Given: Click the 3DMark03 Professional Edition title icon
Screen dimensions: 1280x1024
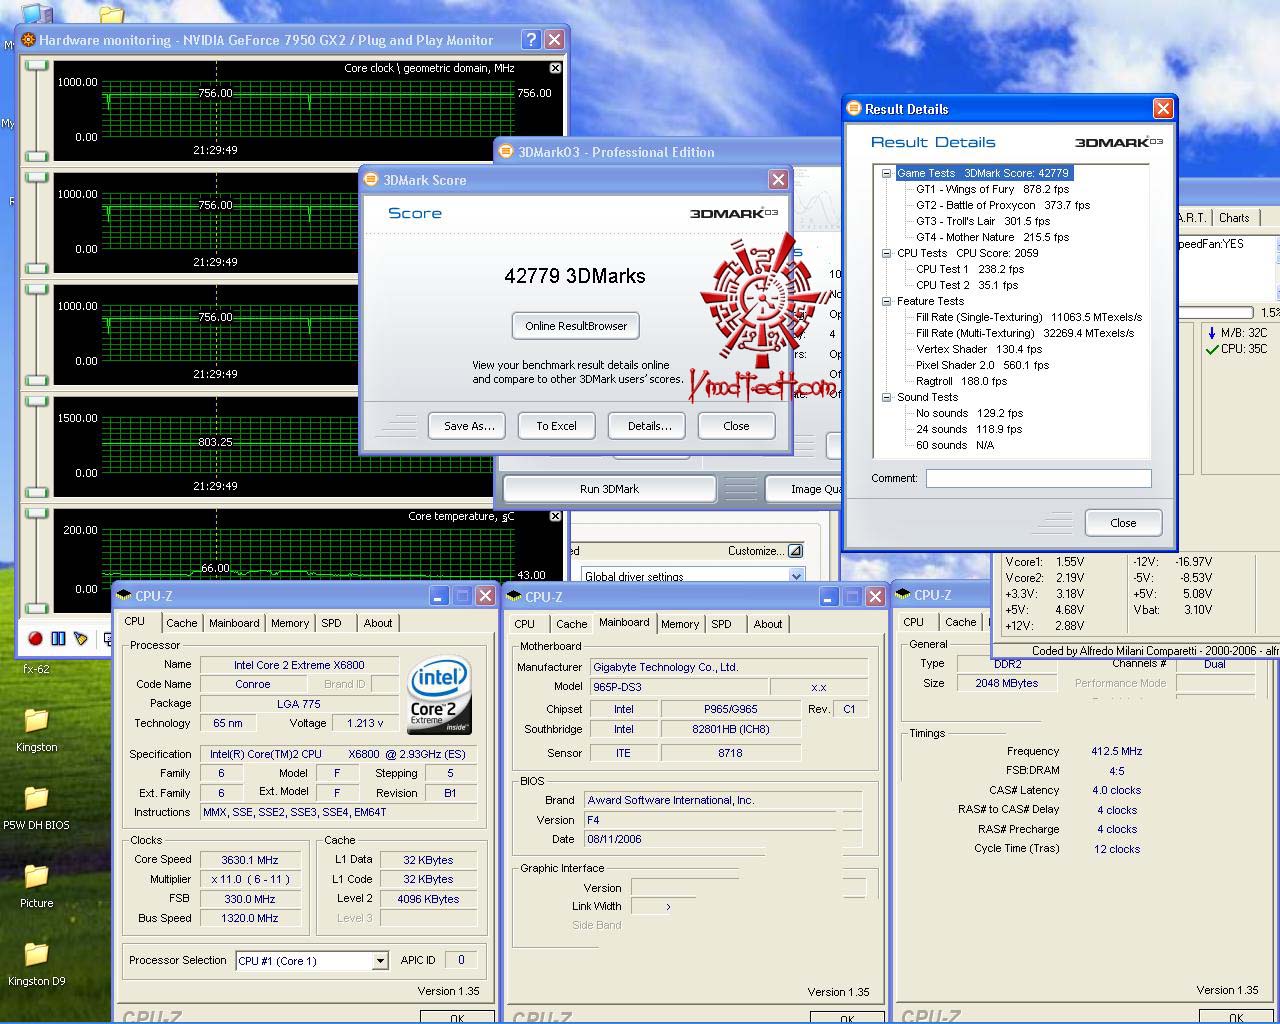Looking at the screenshot, I should (506, 152).
